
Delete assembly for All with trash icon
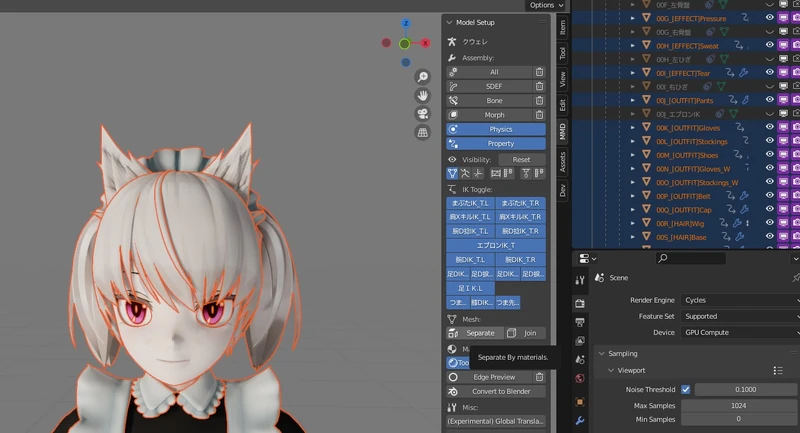tap(539, 72)
